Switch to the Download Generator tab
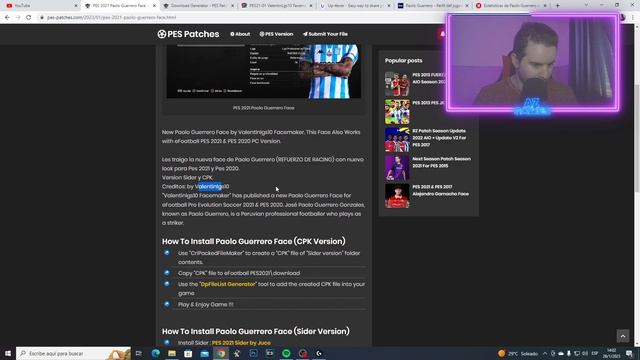The height and width of the screenshot is (360, 640). click(x=198, y=6)
